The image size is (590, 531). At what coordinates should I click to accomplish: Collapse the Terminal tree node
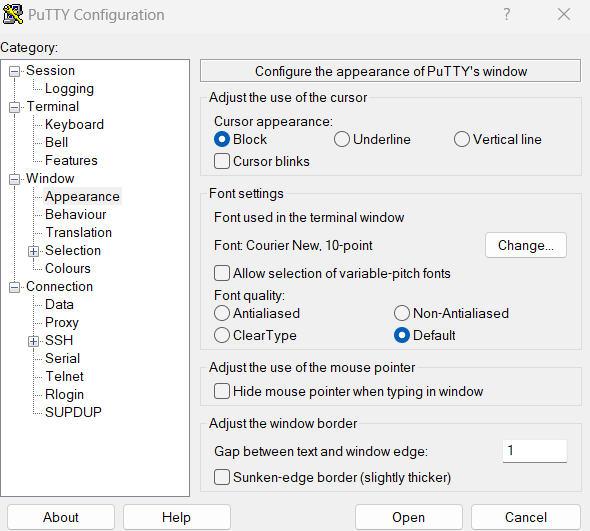coord(14,107)
